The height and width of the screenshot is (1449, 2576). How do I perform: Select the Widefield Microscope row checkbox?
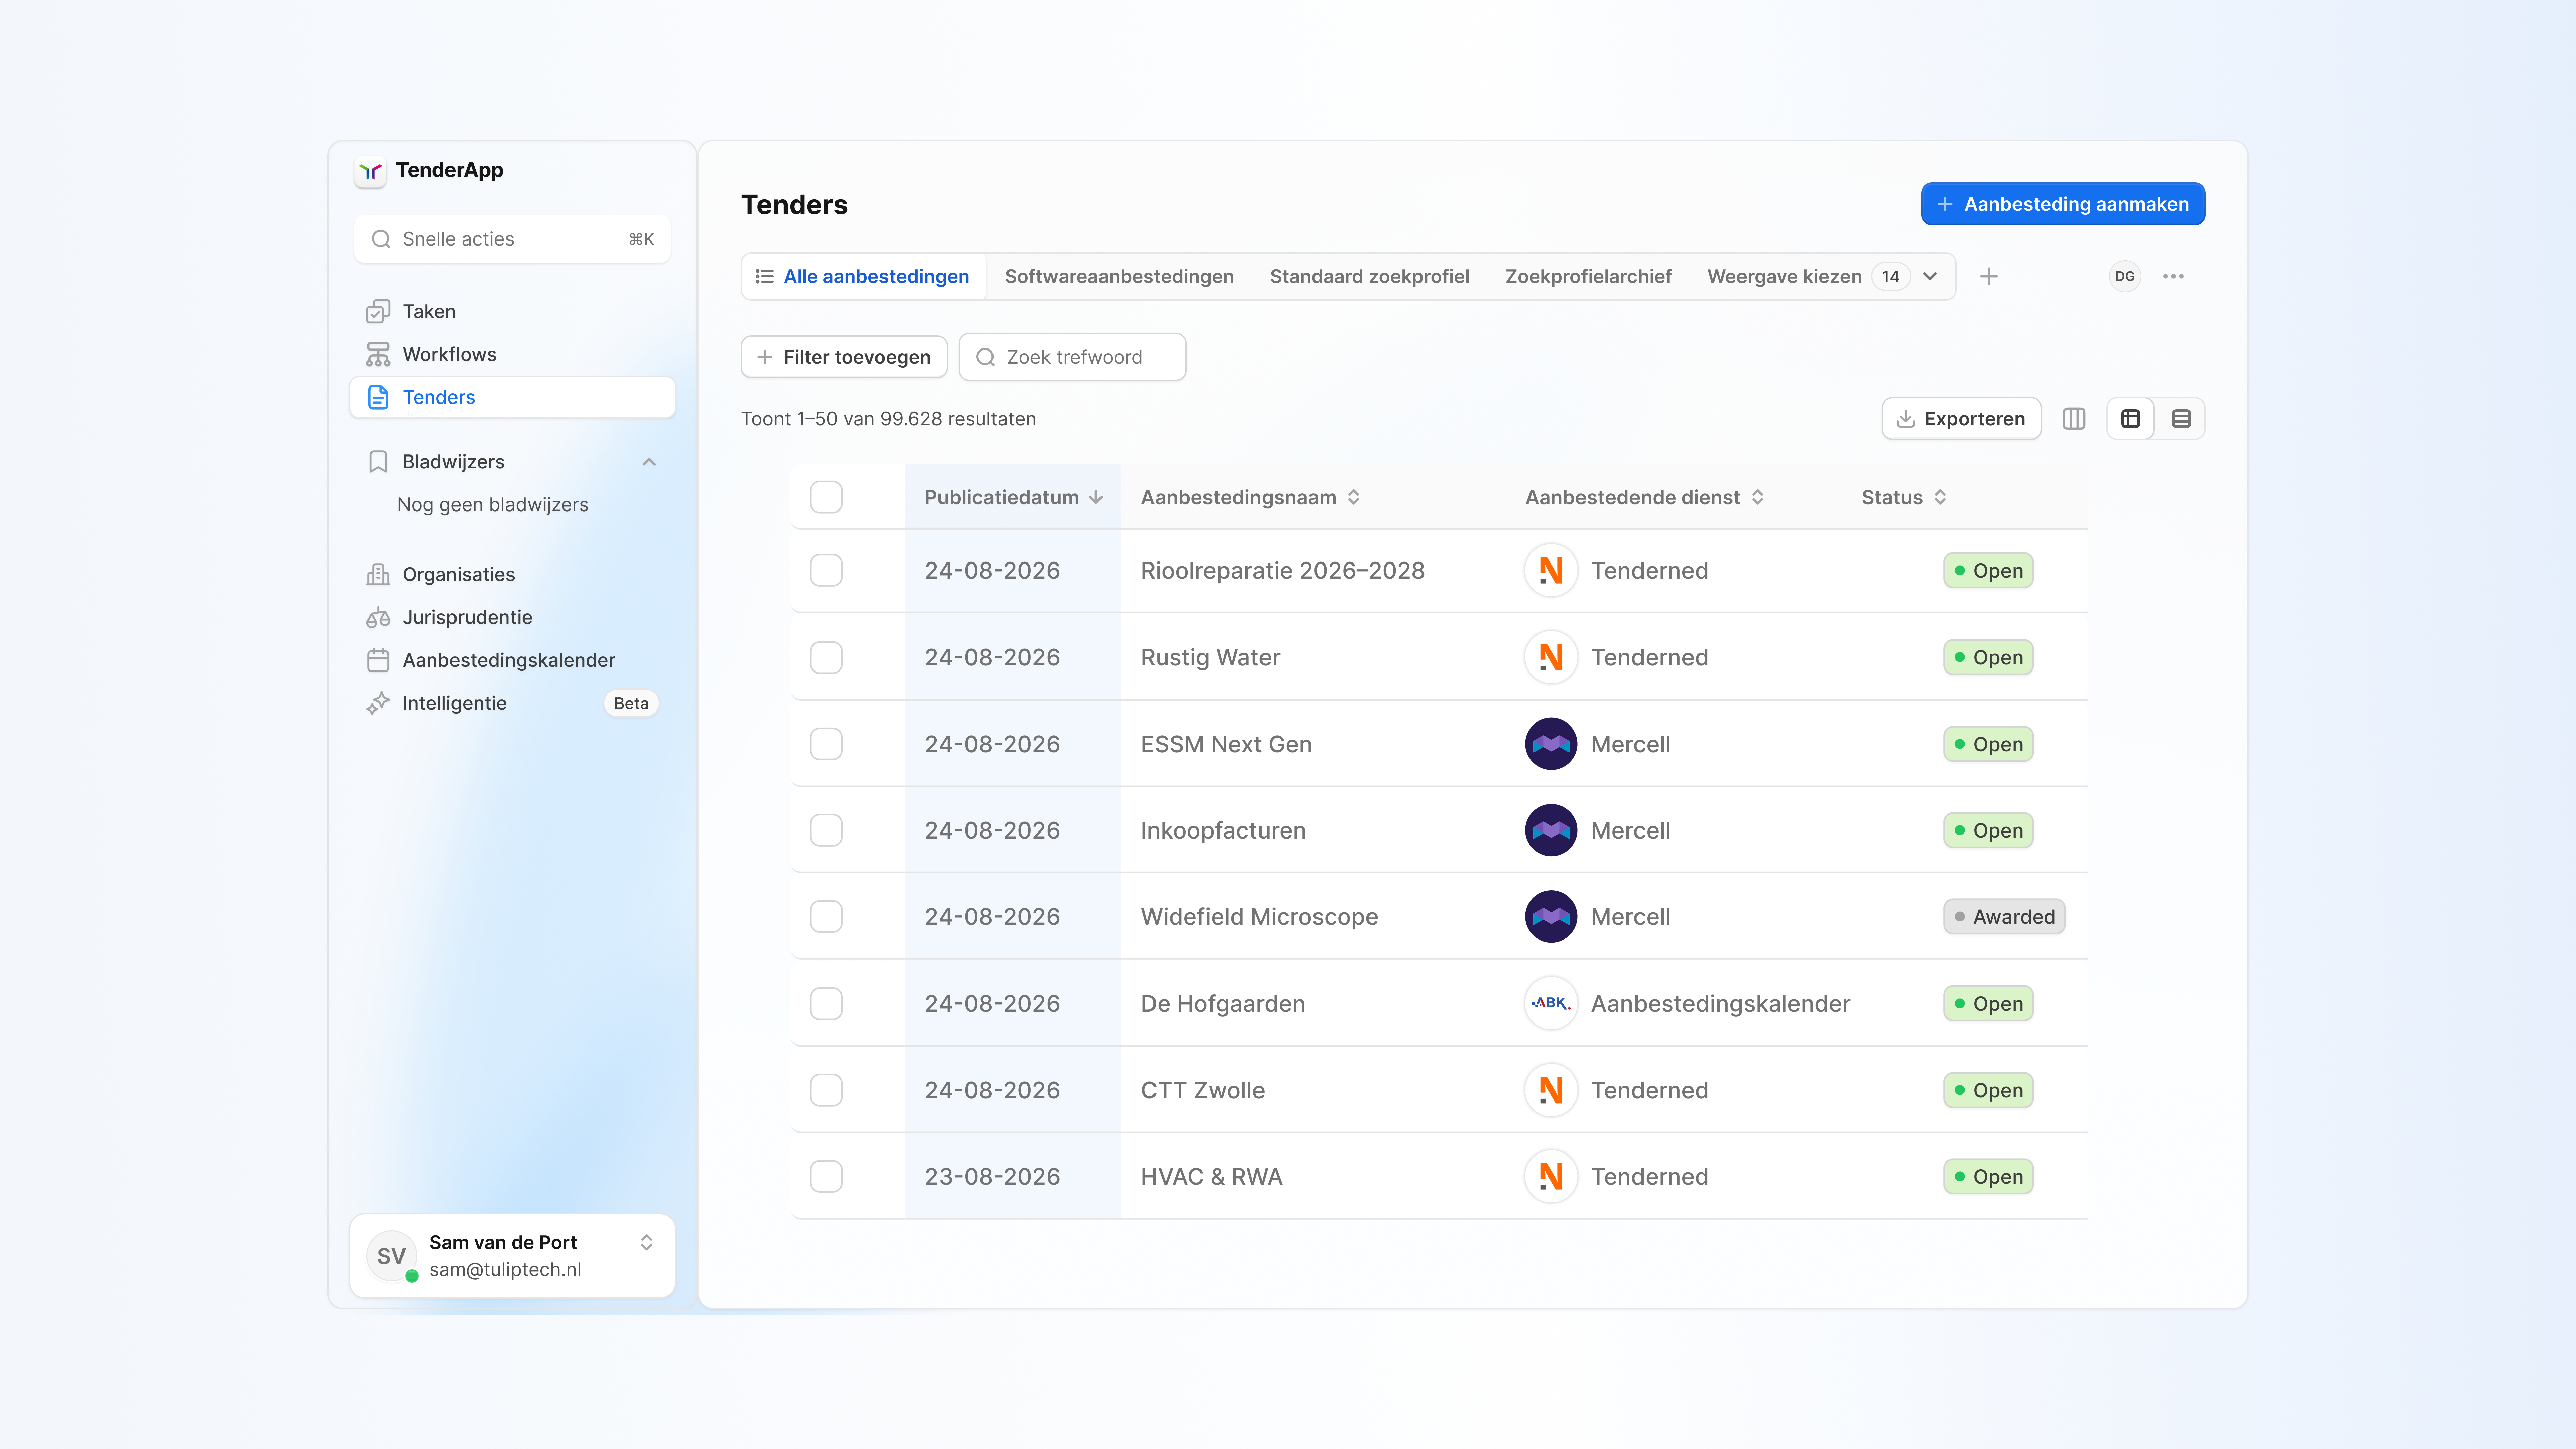(x=826, y=917)
